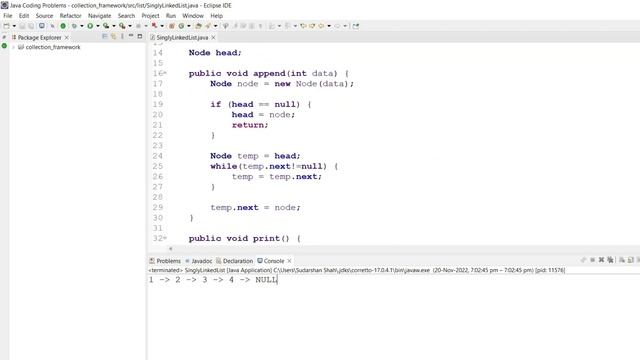Open the Help menu

(216, 16)
